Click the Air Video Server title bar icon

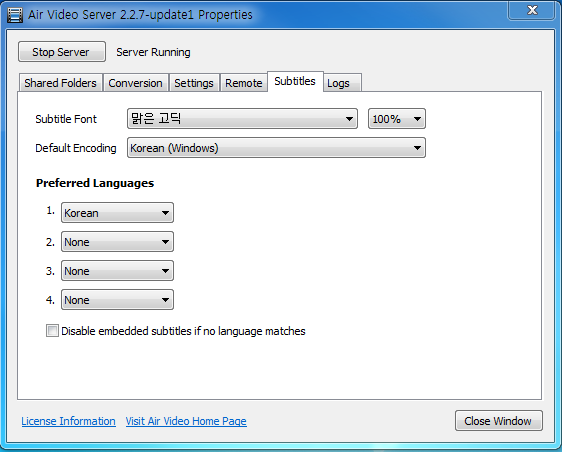[15, 15]
